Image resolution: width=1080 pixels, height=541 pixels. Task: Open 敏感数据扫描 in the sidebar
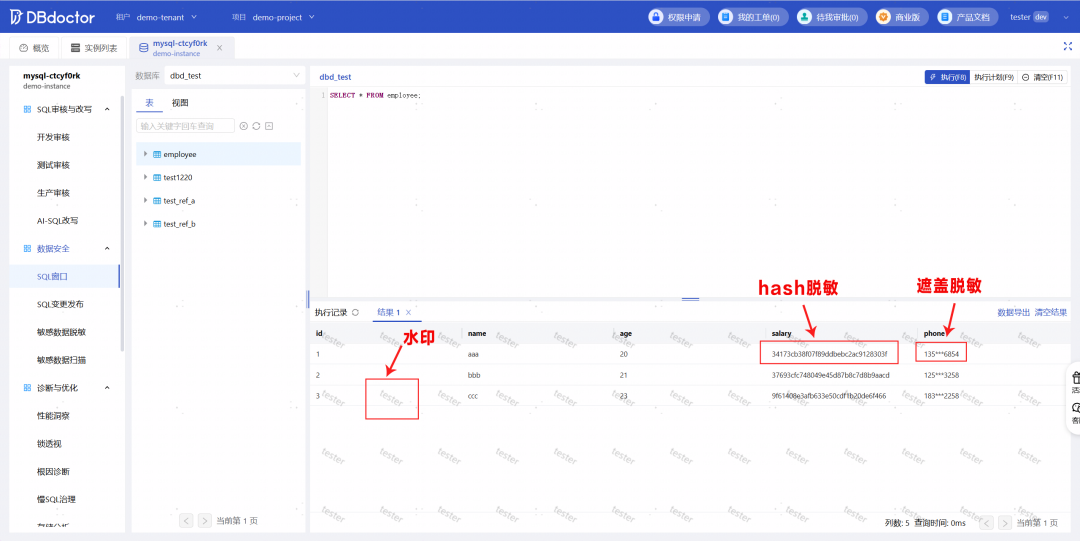61,360
